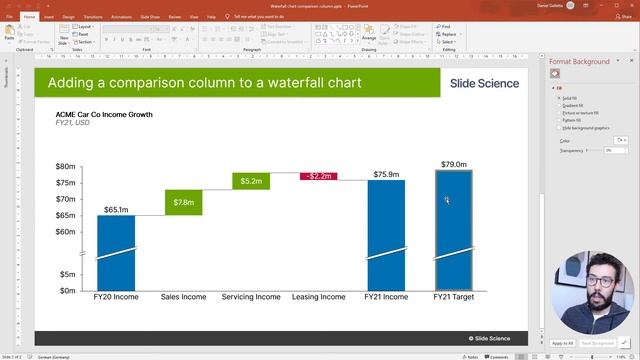
Task: Click the Tell me what you want search box
Action: click(259, 17)
